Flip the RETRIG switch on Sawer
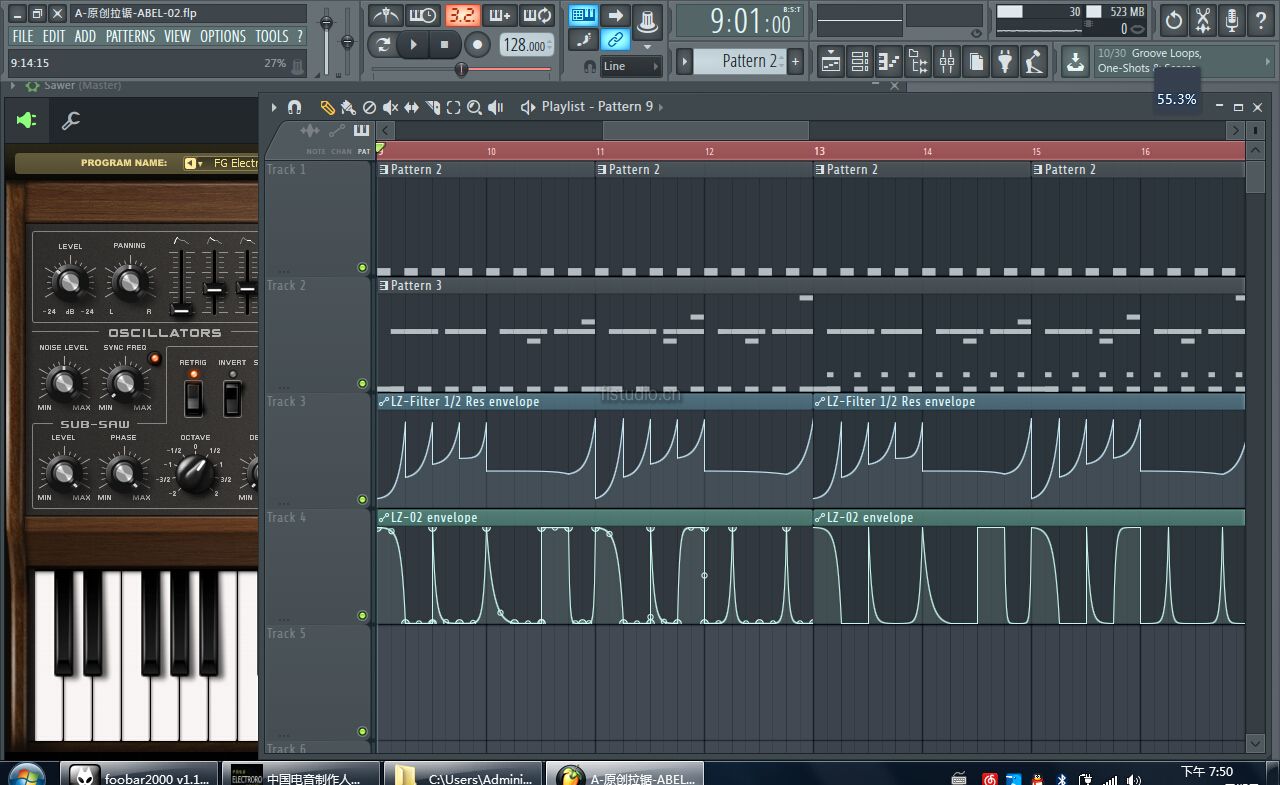The image size is (1280, 785). tap(193, 398)
